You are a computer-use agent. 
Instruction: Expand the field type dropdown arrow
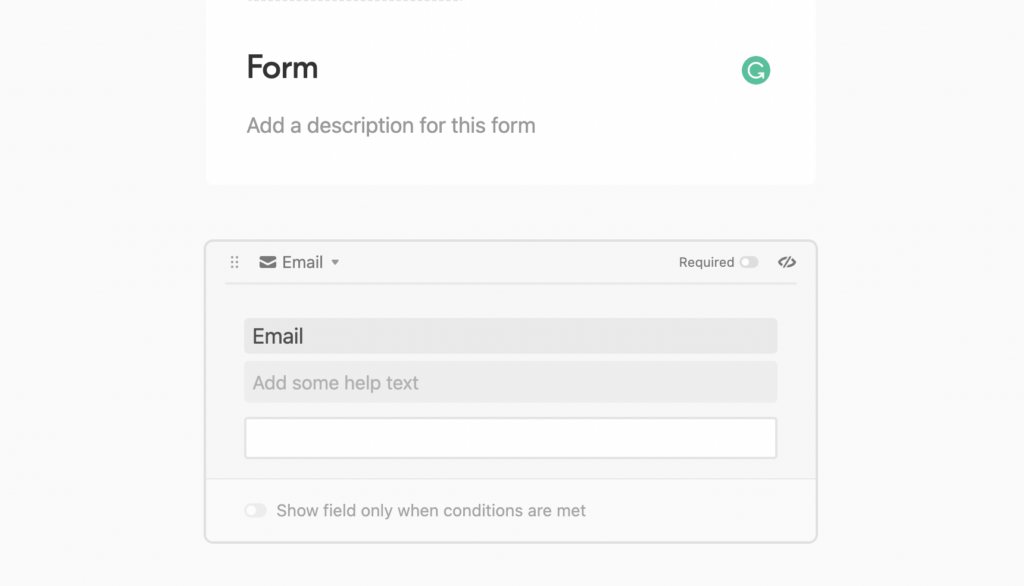(x=335, y=262)
